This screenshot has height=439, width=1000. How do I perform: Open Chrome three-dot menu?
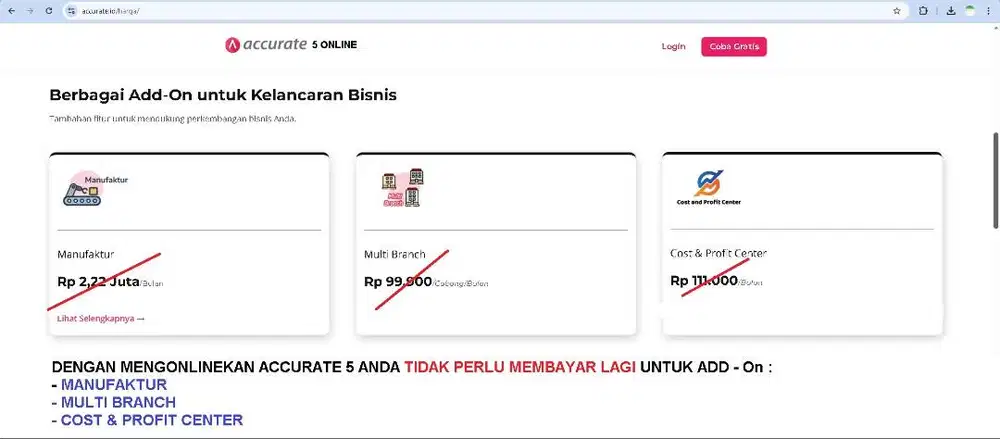click(x=989, y=11)
